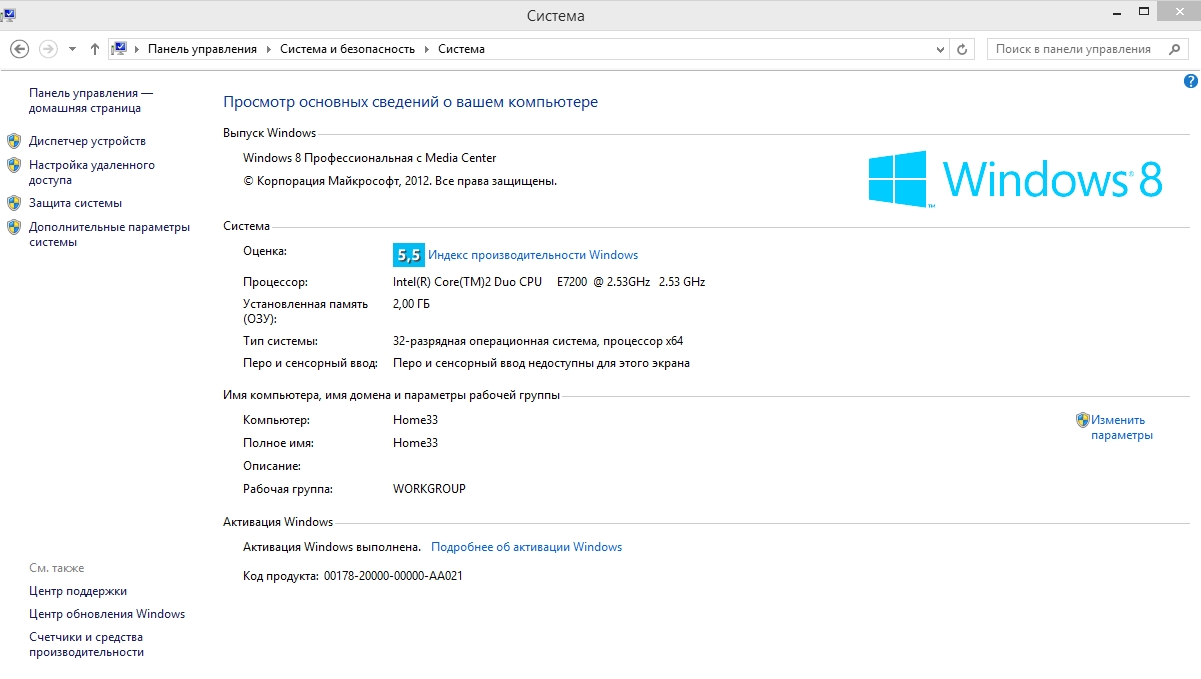Open Подробнее об активации Windows link
1201x679 pixels.
click(526, 547)
